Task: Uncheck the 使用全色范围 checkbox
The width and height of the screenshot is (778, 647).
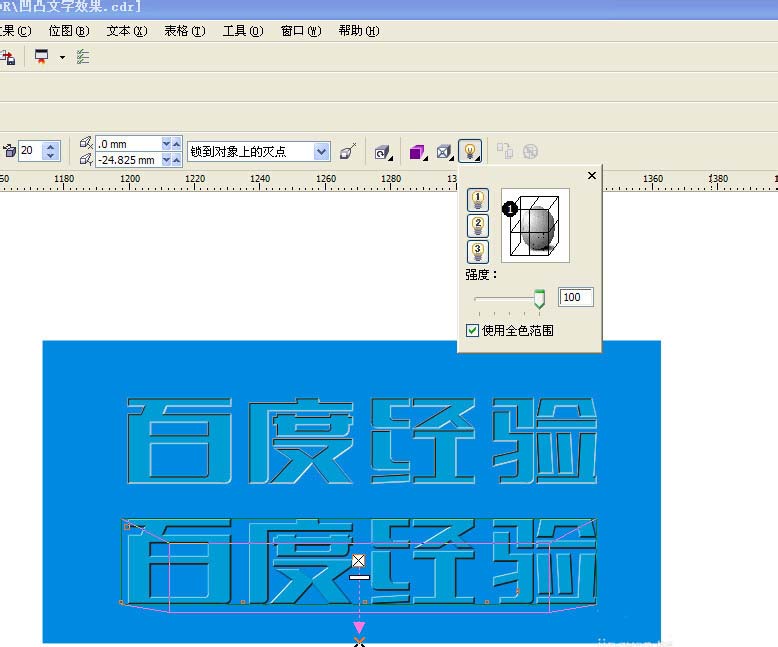Action: [472, 330]
